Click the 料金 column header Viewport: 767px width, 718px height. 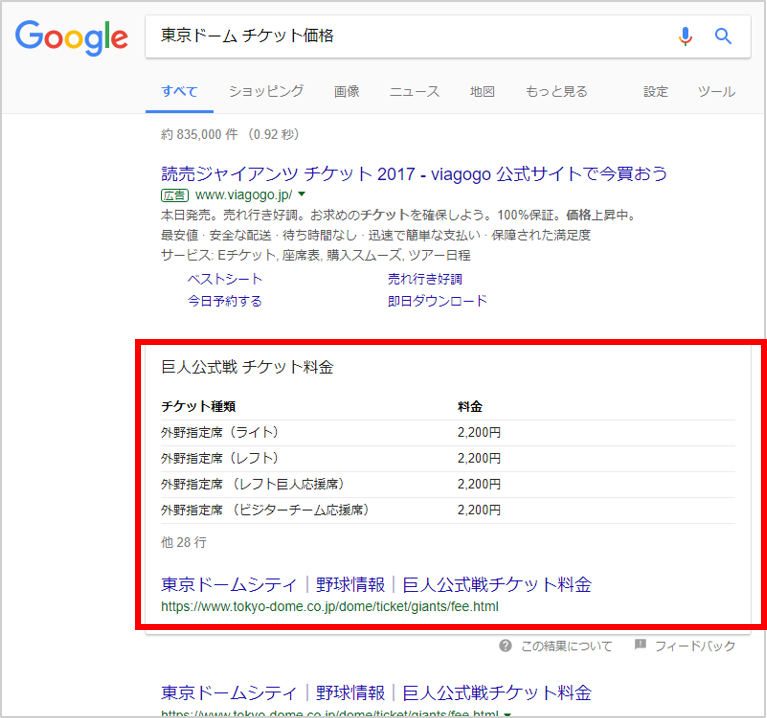click(x=470, y=406)
